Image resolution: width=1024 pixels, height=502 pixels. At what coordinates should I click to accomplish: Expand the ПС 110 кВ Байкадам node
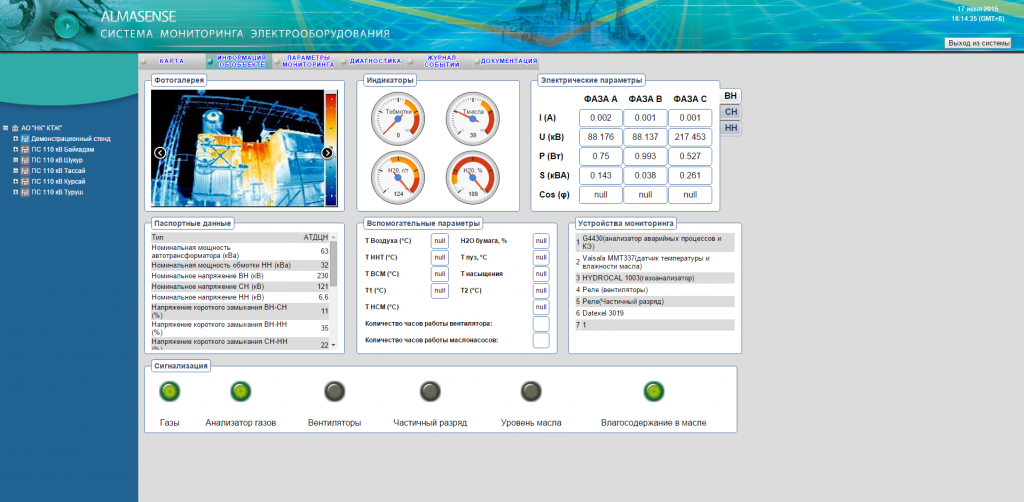click(15, 149)
